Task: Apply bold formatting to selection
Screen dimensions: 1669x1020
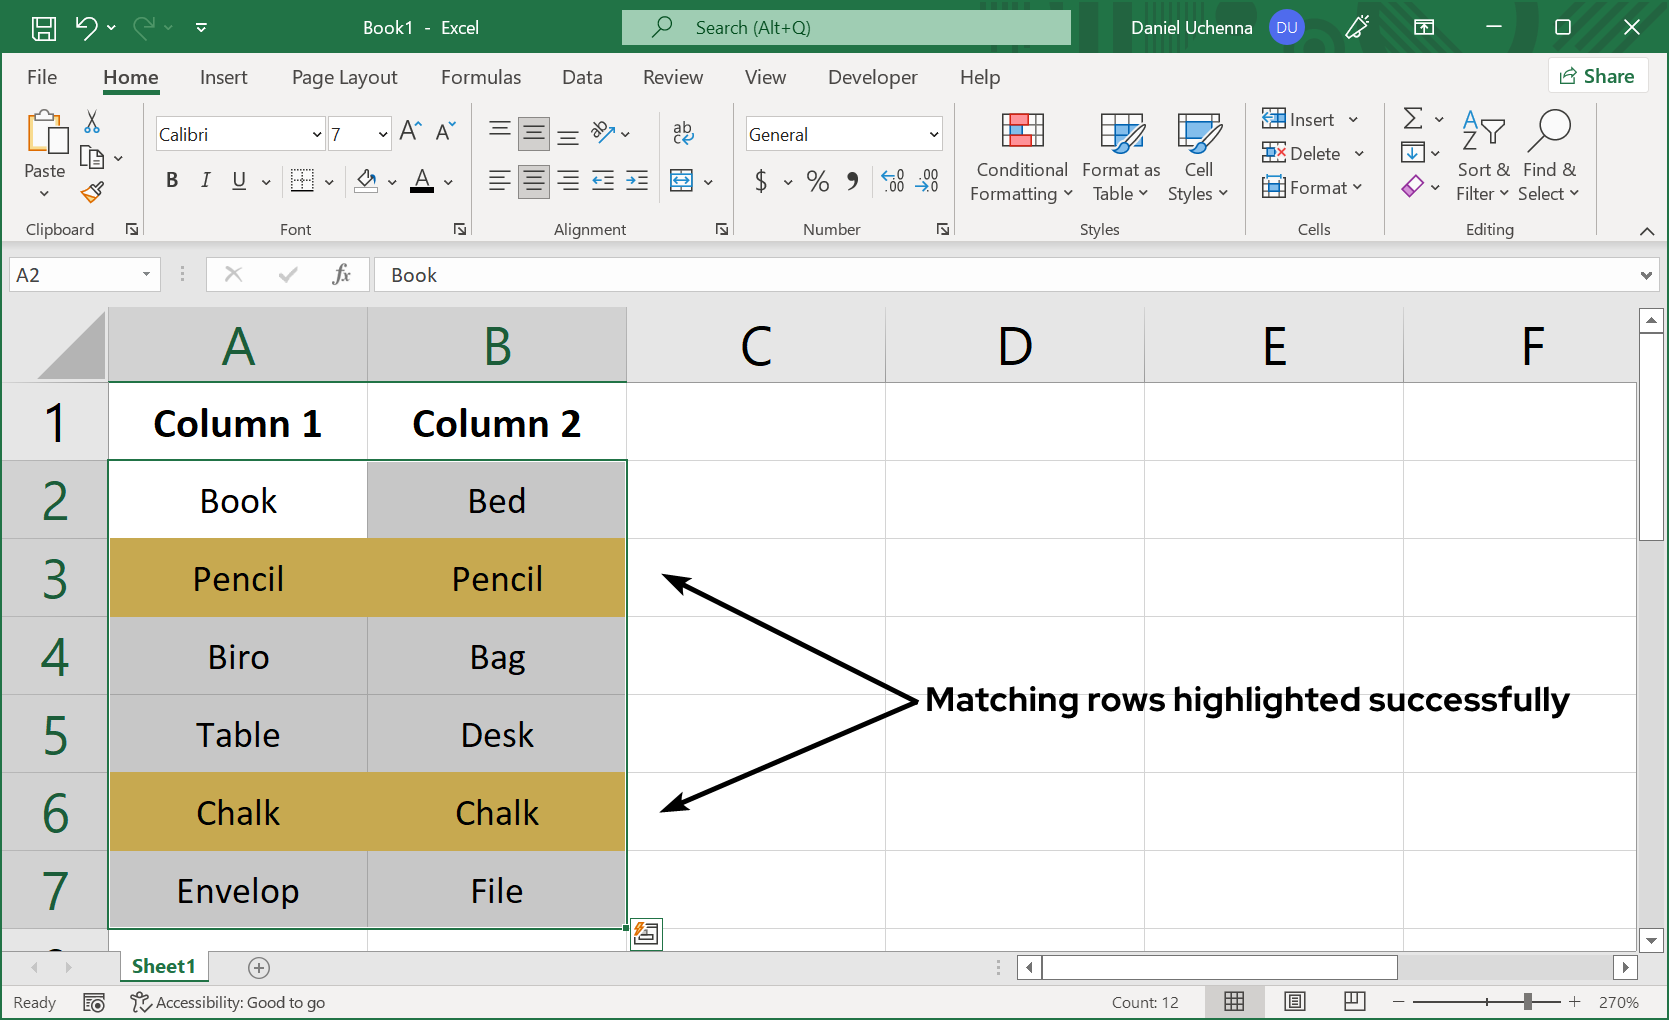Action: click(171, 181)
